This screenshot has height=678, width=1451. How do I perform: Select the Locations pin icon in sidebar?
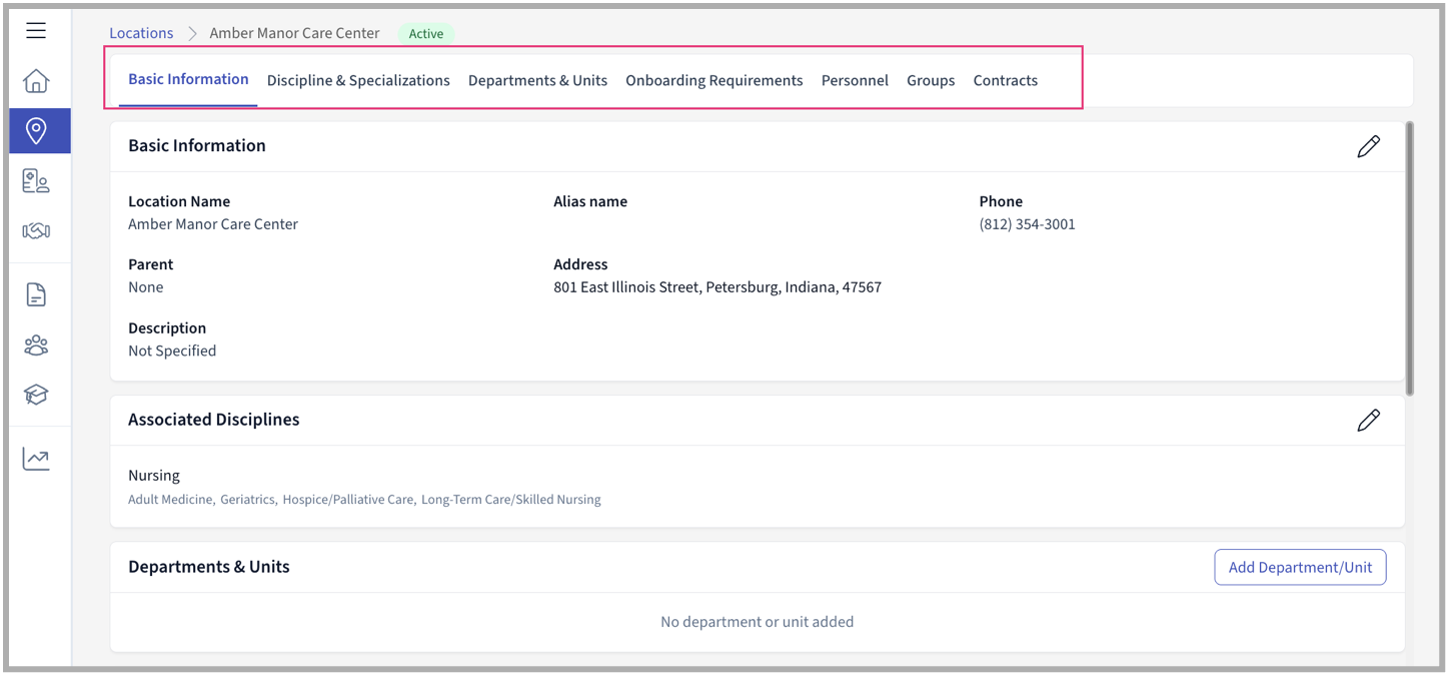coord(36,131)
